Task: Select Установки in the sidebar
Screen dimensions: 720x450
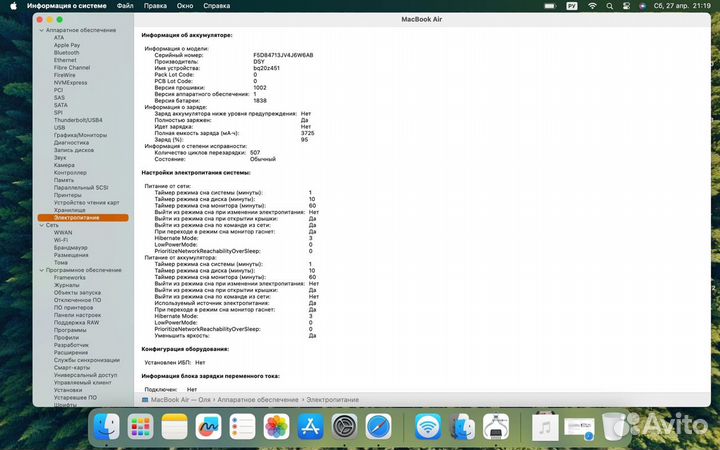Action: click(x=68, y=390)
